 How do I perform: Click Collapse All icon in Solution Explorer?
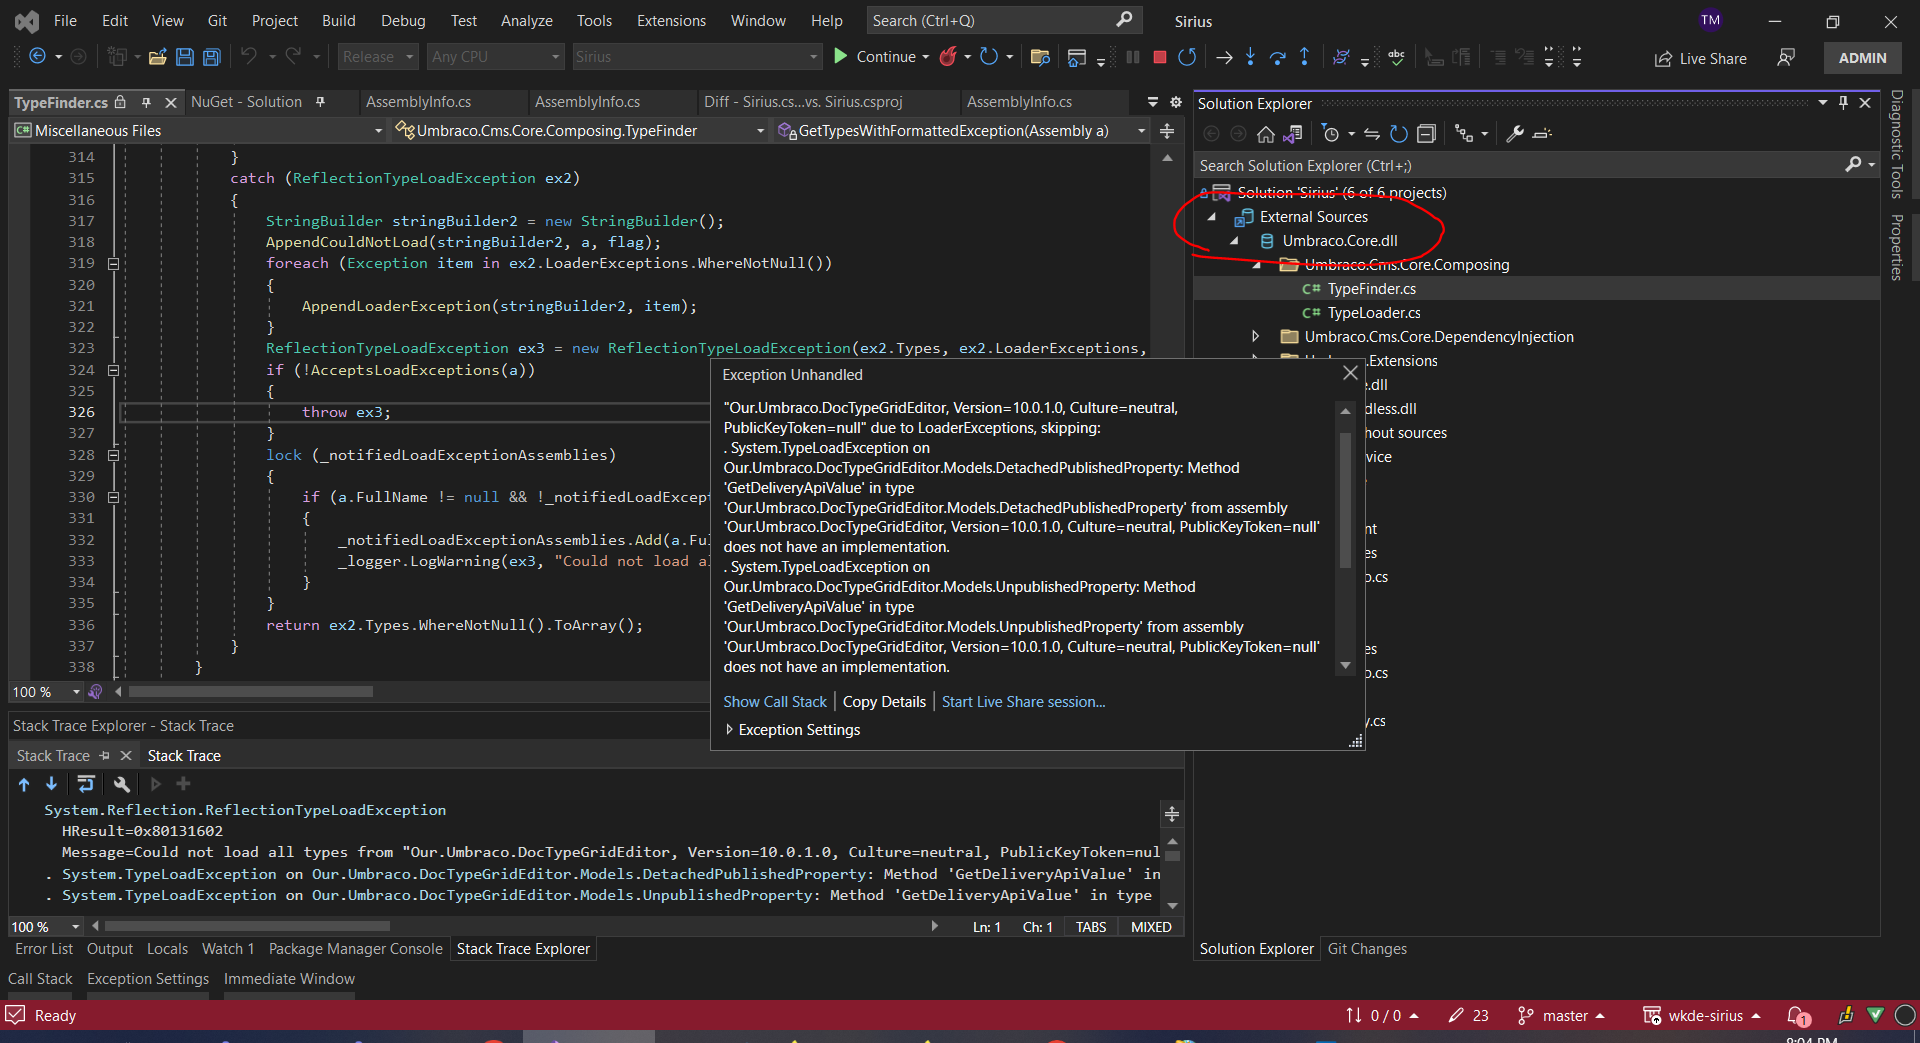pos(1427,134)
